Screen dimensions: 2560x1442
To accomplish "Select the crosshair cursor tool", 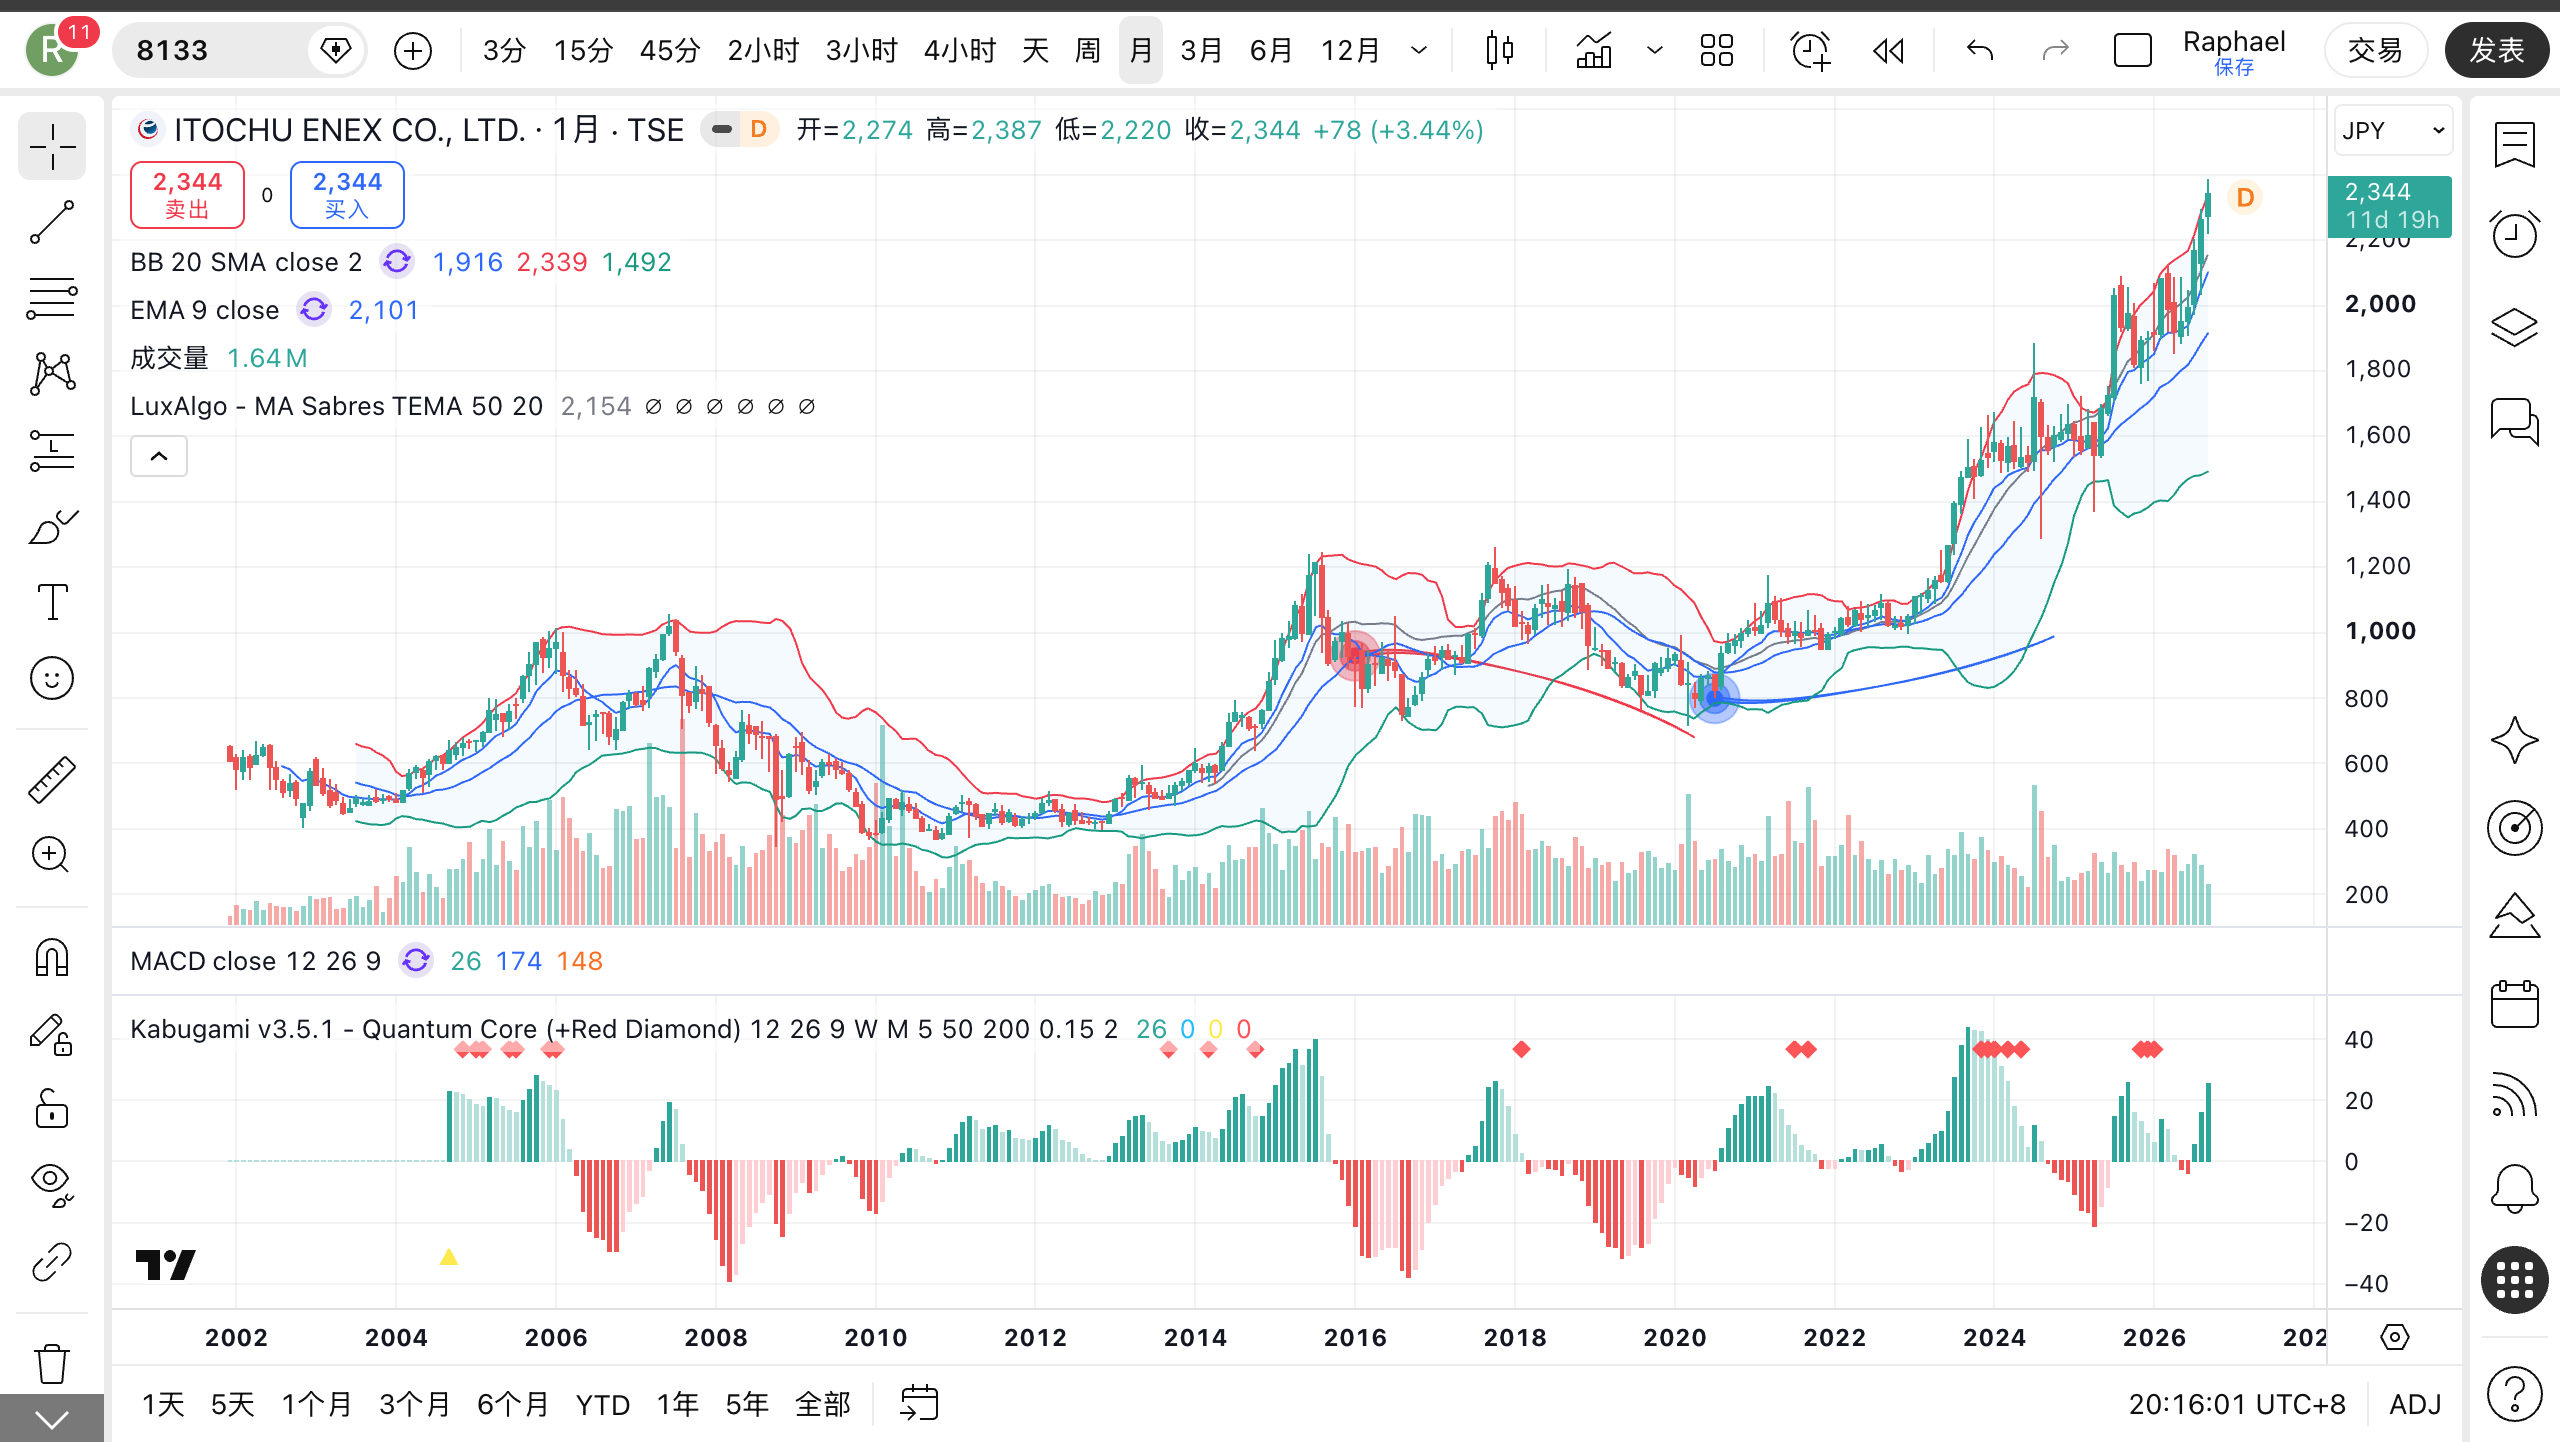I will [x=52, y=147].
